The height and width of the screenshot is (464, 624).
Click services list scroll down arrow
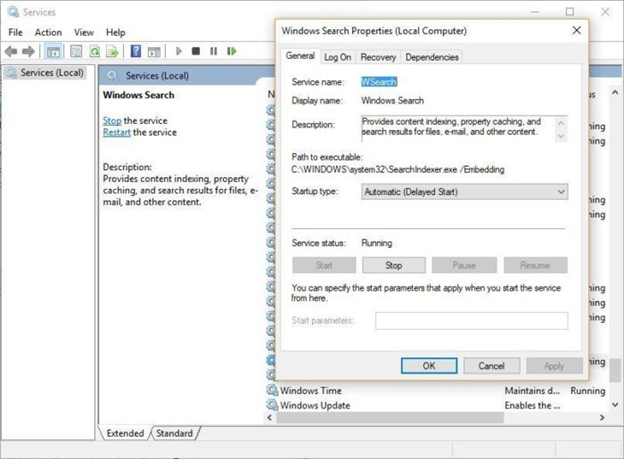pos(615,405)
